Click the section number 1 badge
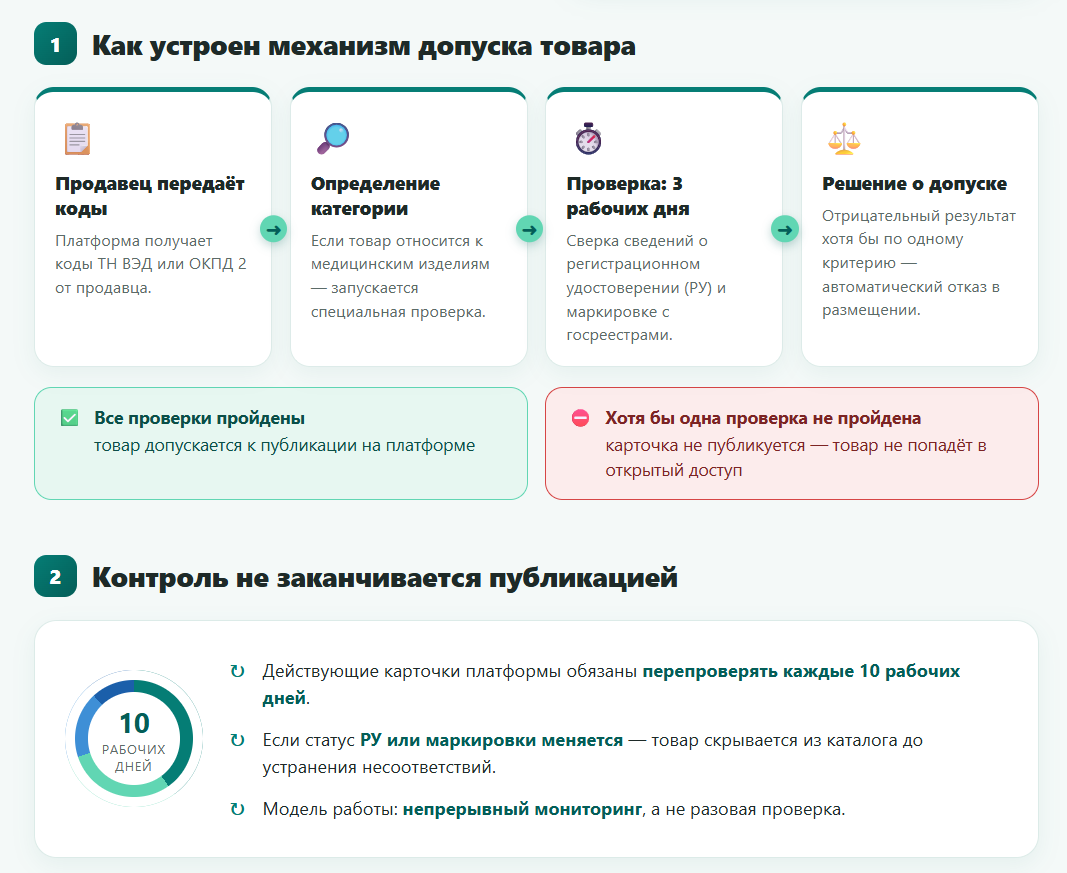The height and width of the screenshot is (873, 1067). pos(56,45)
